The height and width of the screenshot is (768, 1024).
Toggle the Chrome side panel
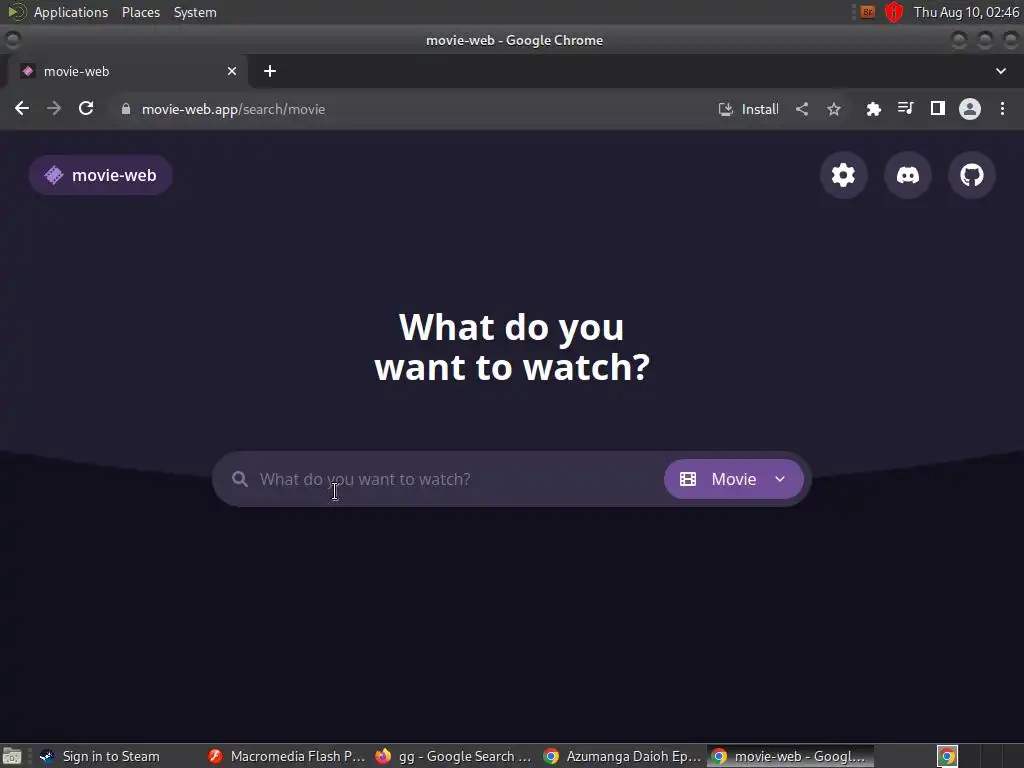pos(938,108)
